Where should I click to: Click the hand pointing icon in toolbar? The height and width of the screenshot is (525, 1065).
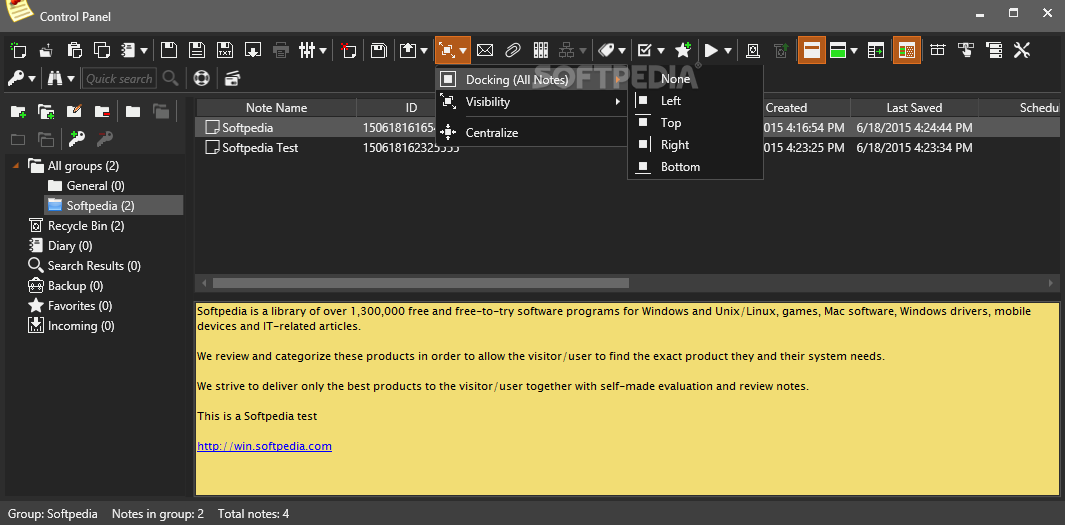[x=965, y=50]
